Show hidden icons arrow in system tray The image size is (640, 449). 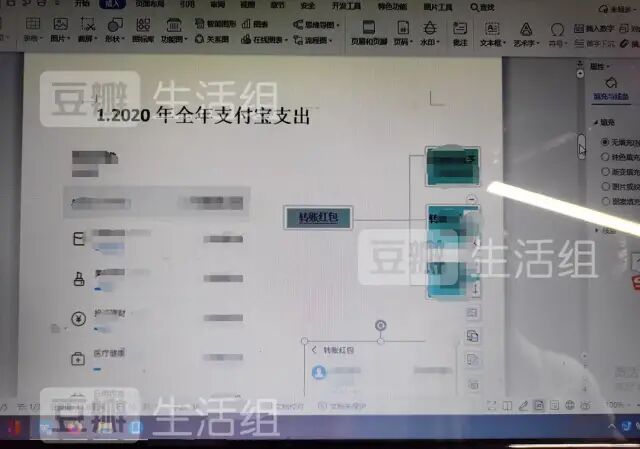click(612, 426)
